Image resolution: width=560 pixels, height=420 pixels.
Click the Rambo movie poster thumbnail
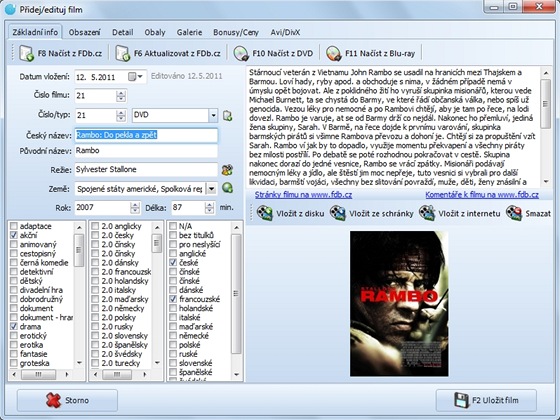[399, 304]
